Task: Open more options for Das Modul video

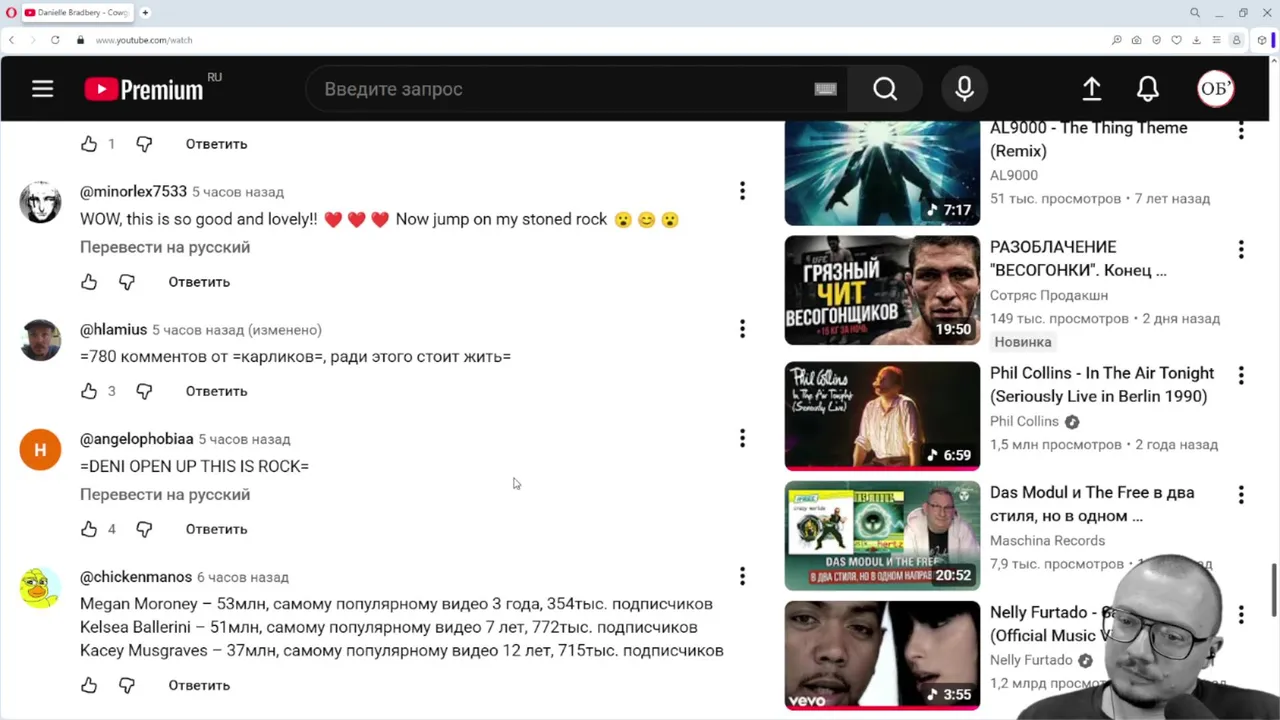Action: click(x=1241, y=494)
